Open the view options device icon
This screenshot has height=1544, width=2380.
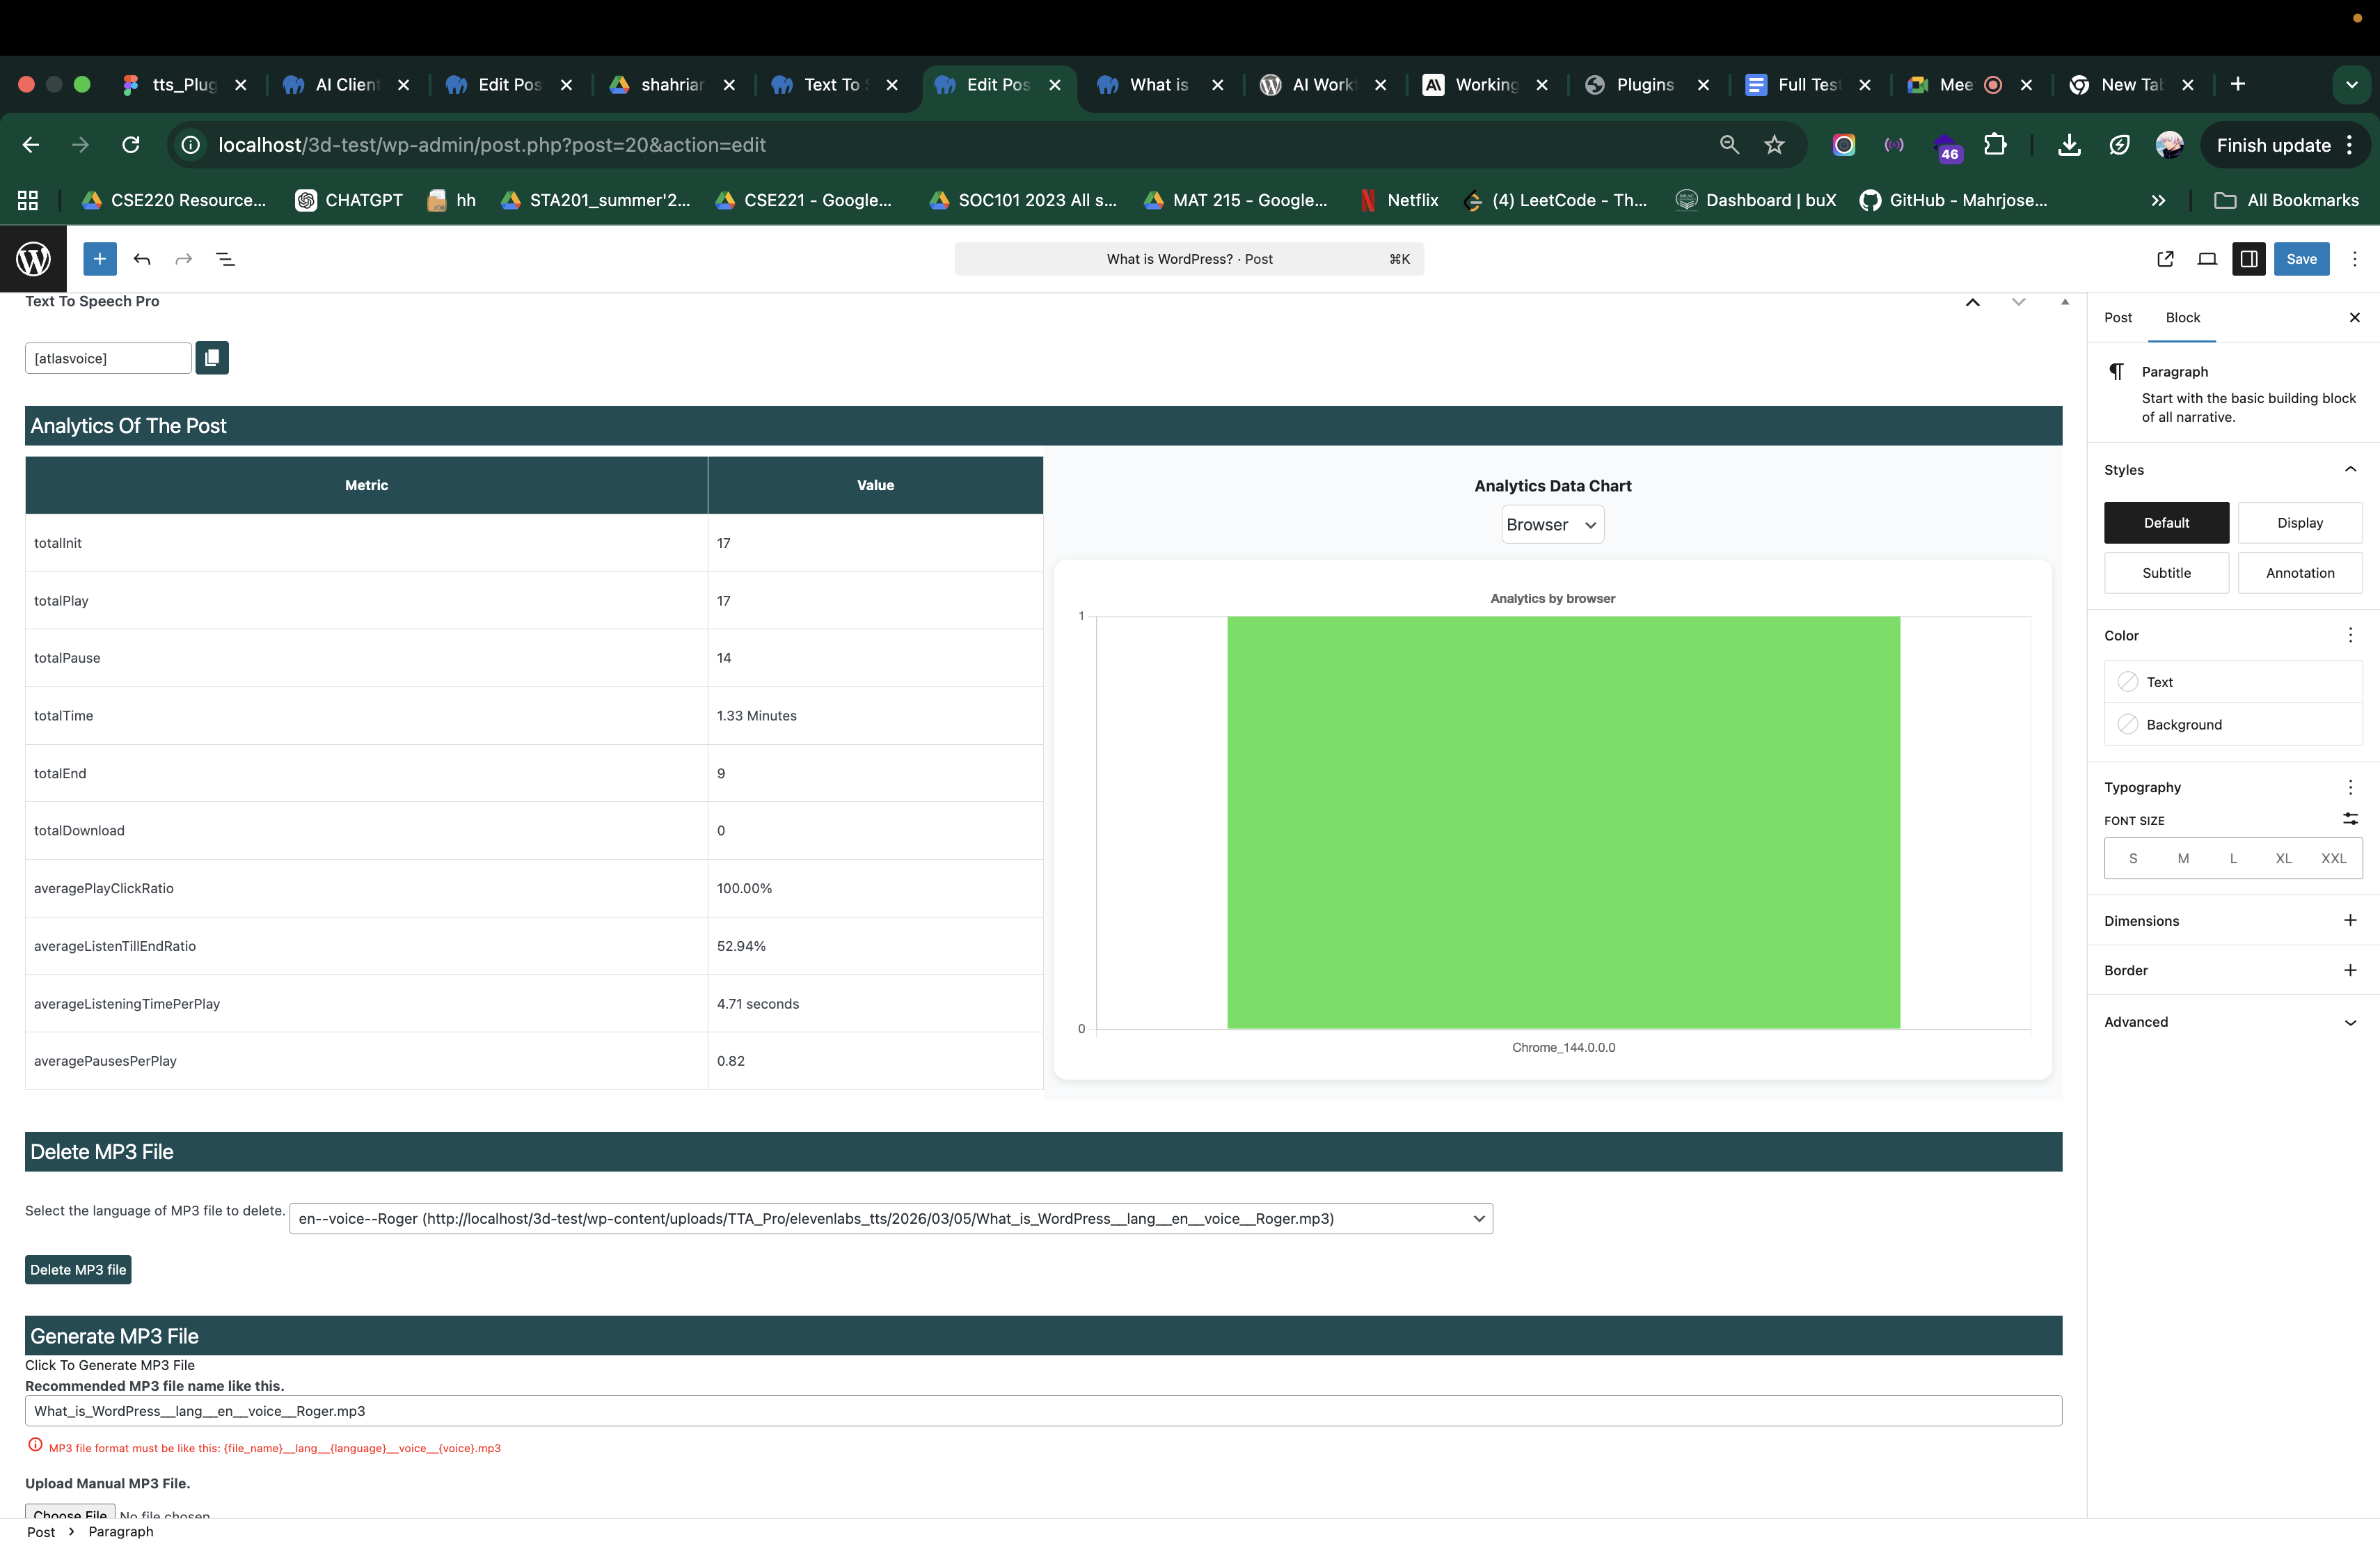click(x=2207, y=259)
